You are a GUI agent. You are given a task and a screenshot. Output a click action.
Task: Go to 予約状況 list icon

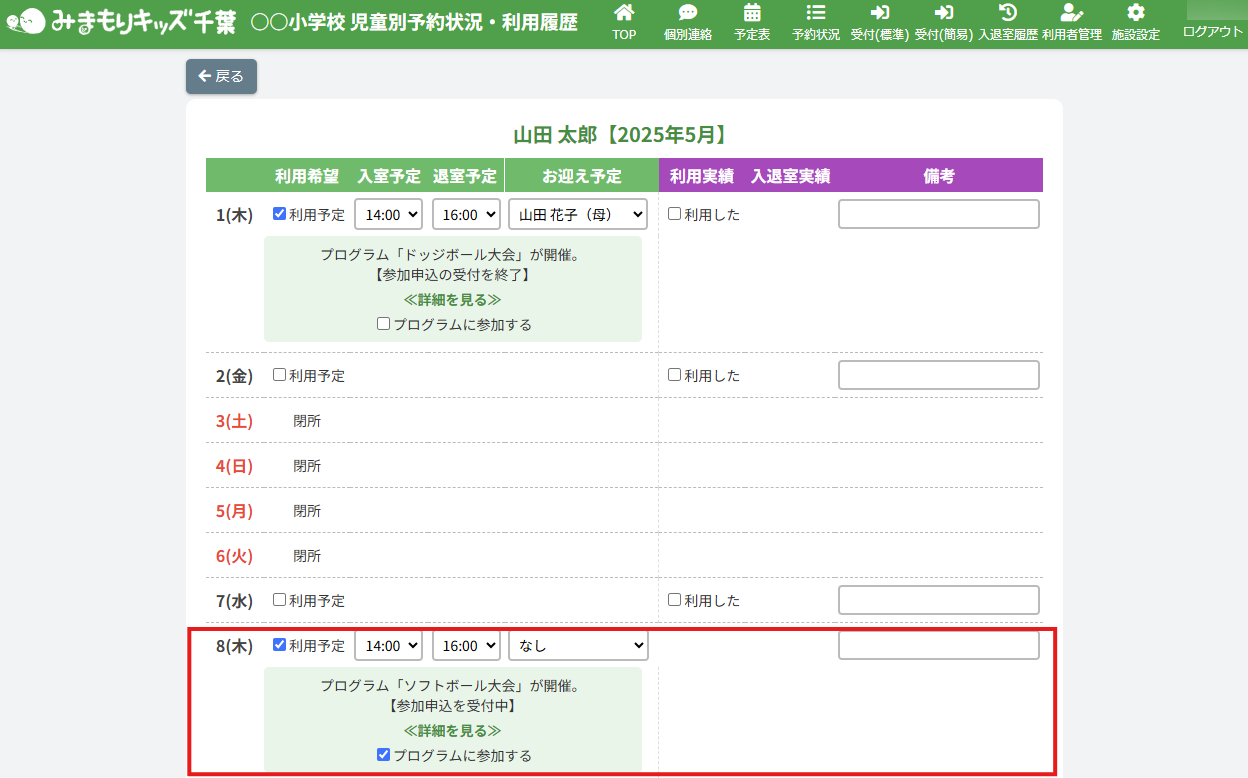(x=815, y=14)
